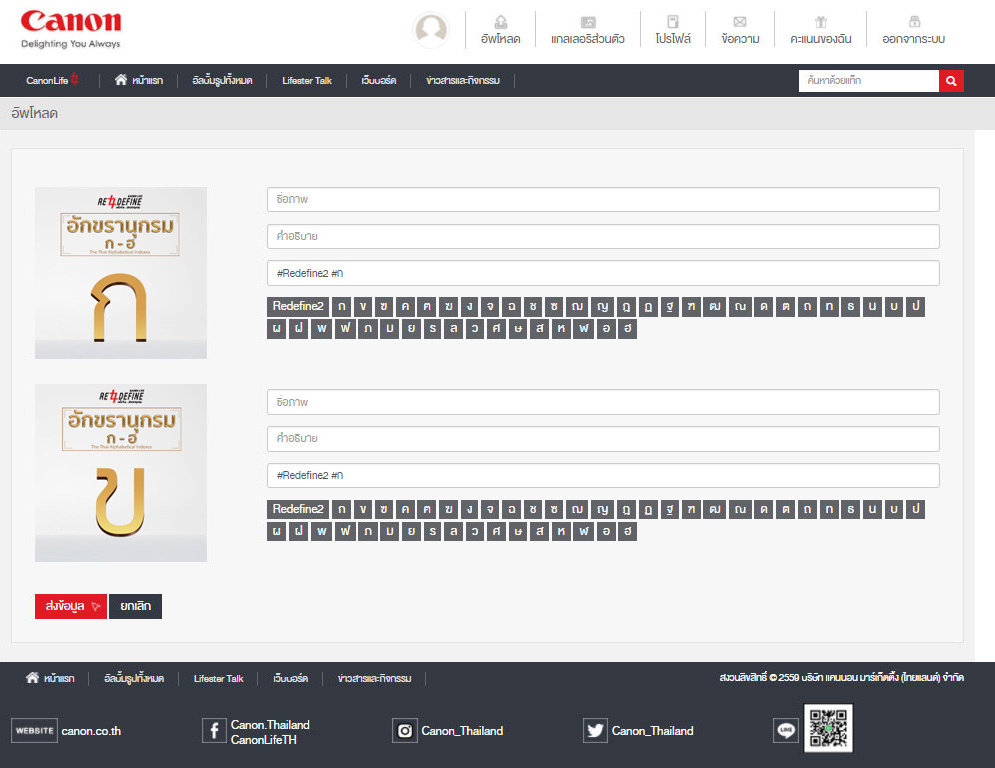The height and width of the screenshot is (768, 995).
Task: Click the upload icon in header
Action: [x=500, y=22]
